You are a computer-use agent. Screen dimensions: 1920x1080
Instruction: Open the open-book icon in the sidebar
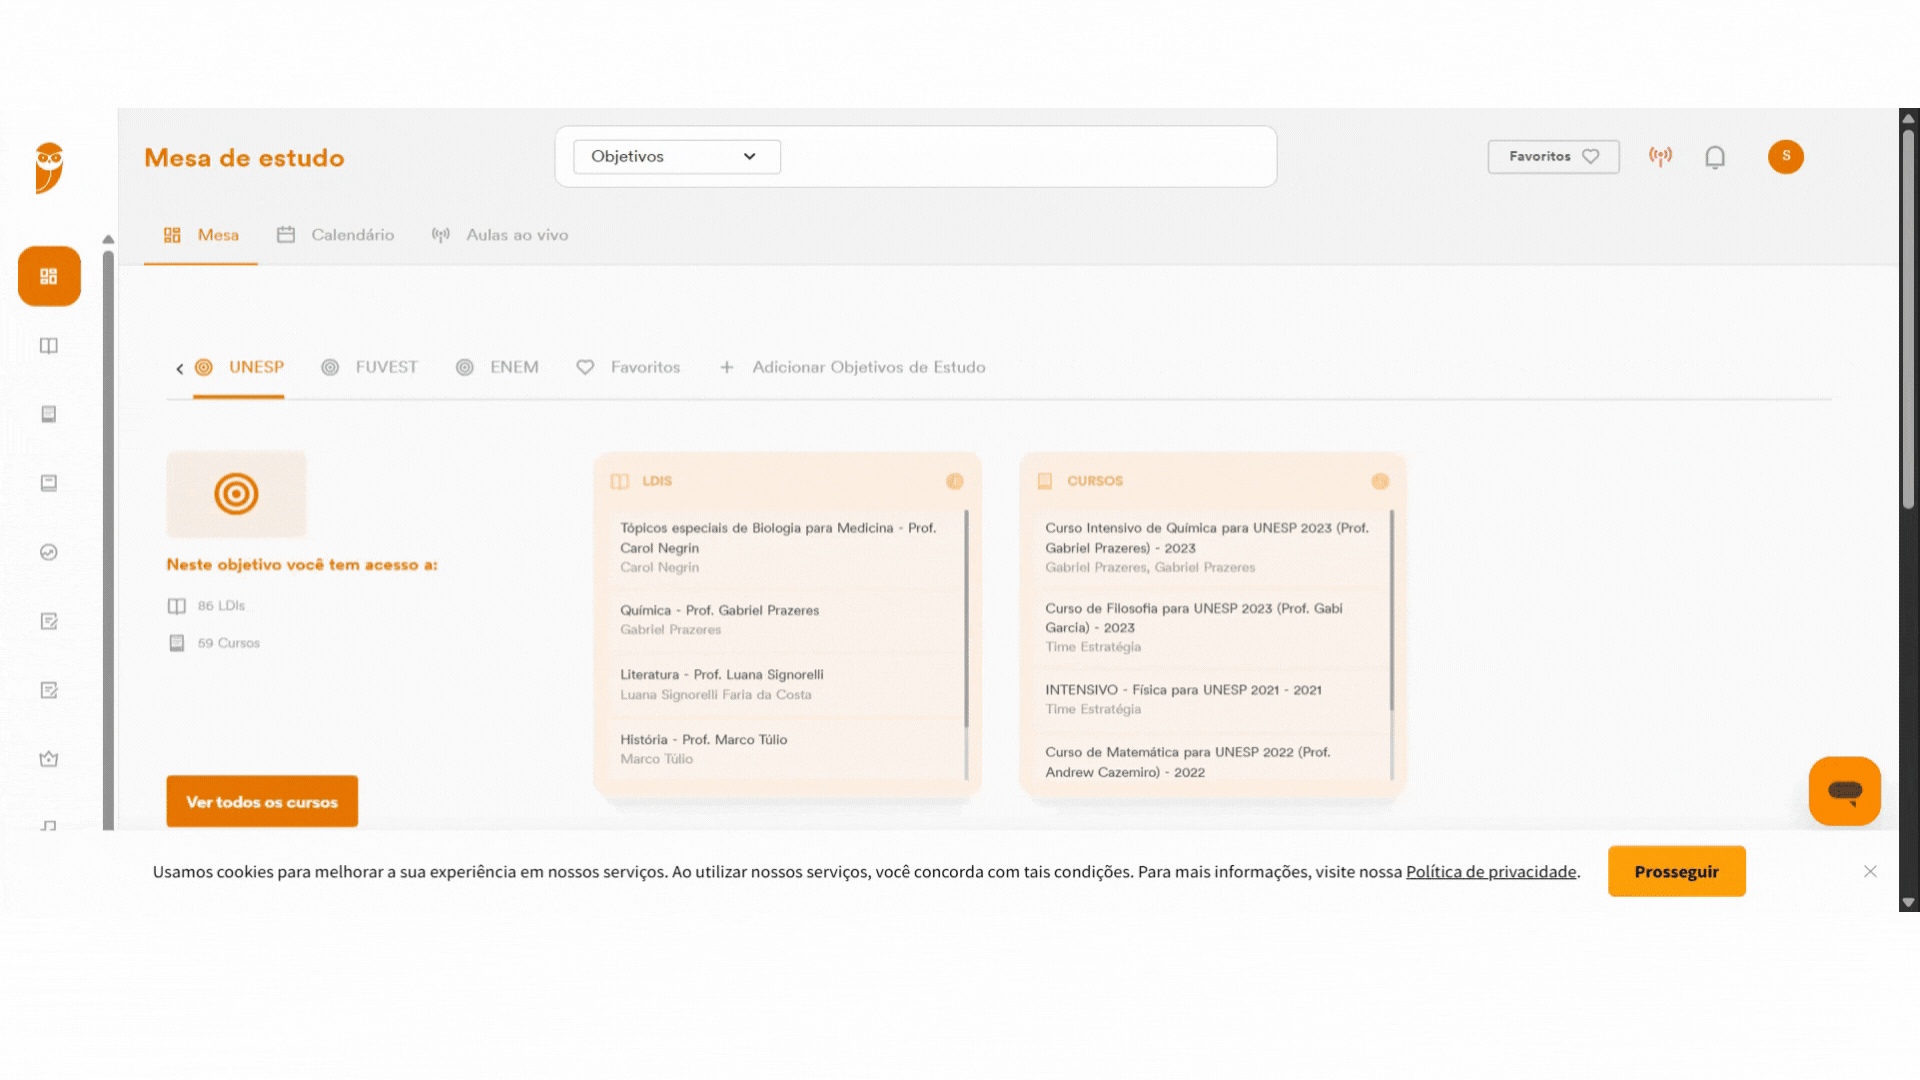(49, 346)
